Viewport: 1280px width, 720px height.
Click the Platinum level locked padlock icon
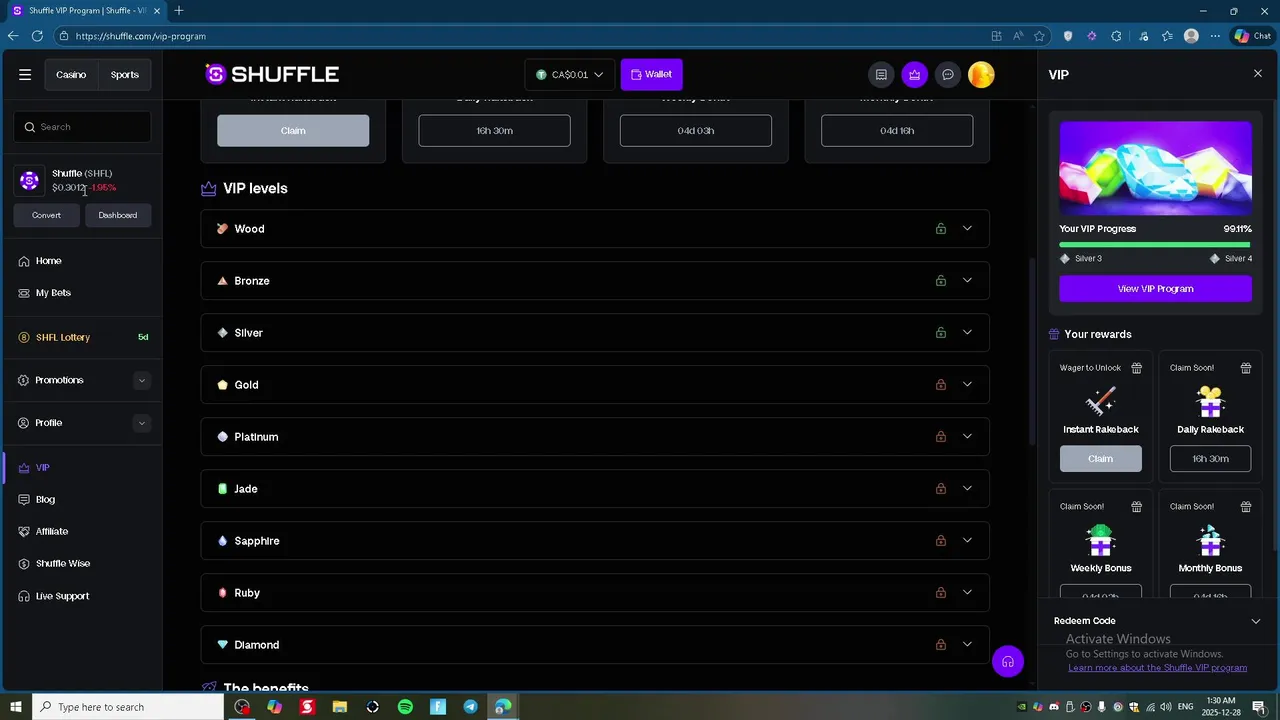[941, 437]
